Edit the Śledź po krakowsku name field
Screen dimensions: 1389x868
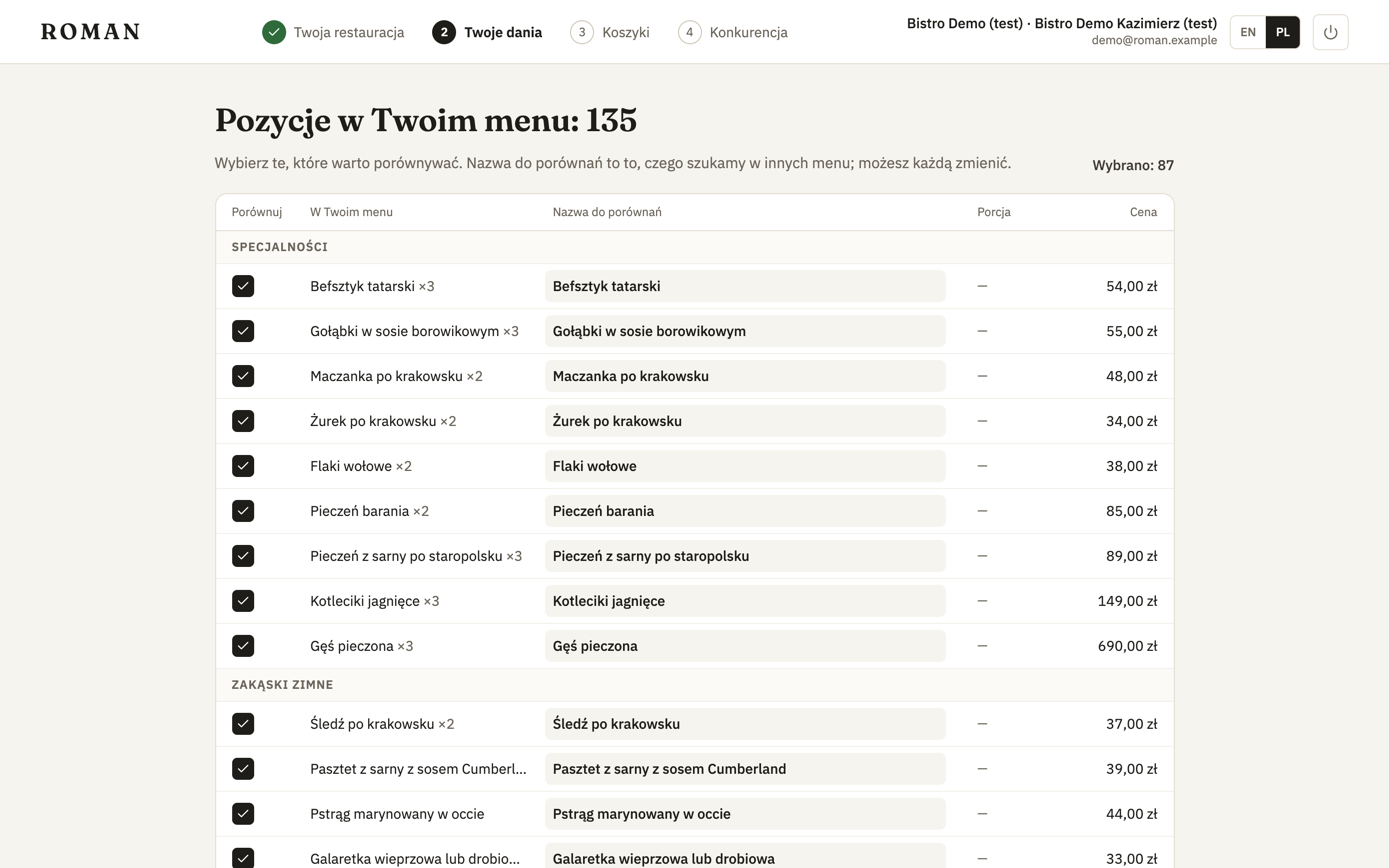pyautogui.click(x=745, y=724)
